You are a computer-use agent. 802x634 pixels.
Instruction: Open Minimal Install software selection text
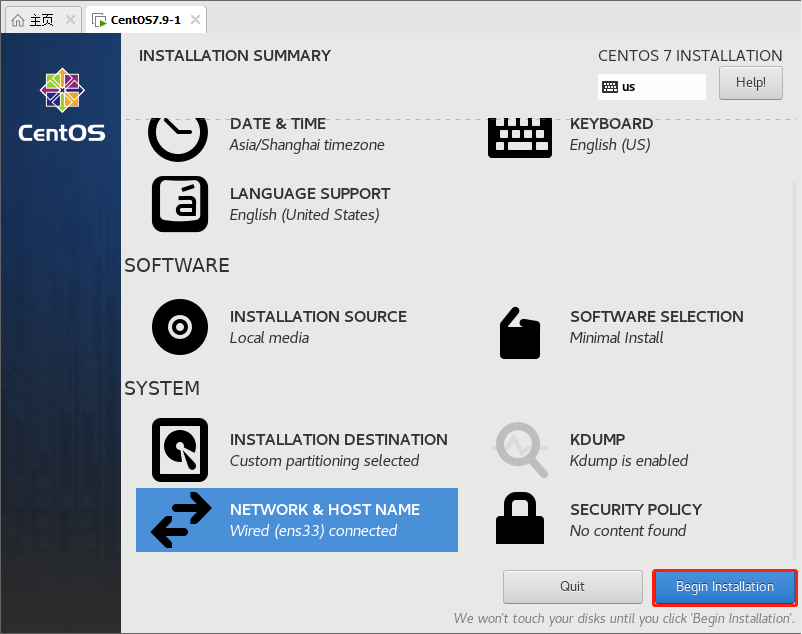tap(616, 338)
